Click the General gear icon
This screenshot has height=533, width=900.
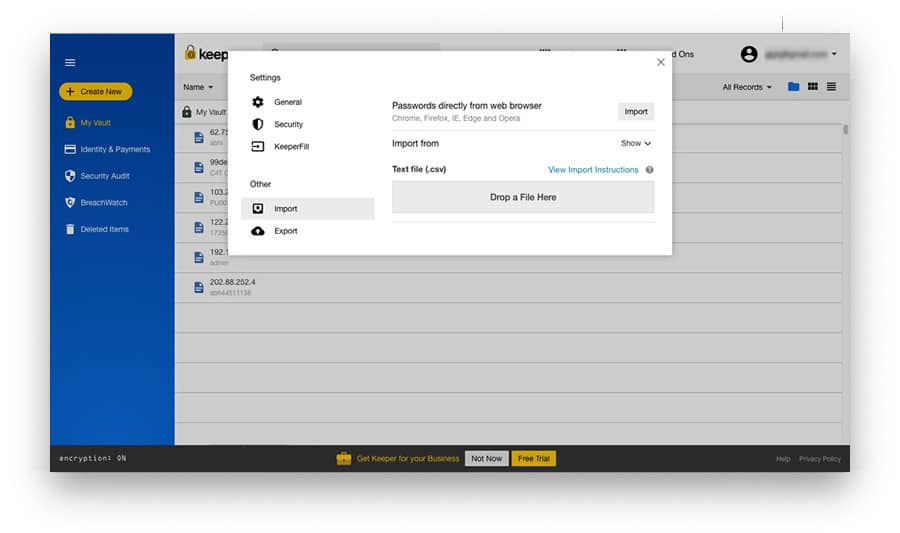[x=258, y=102]
